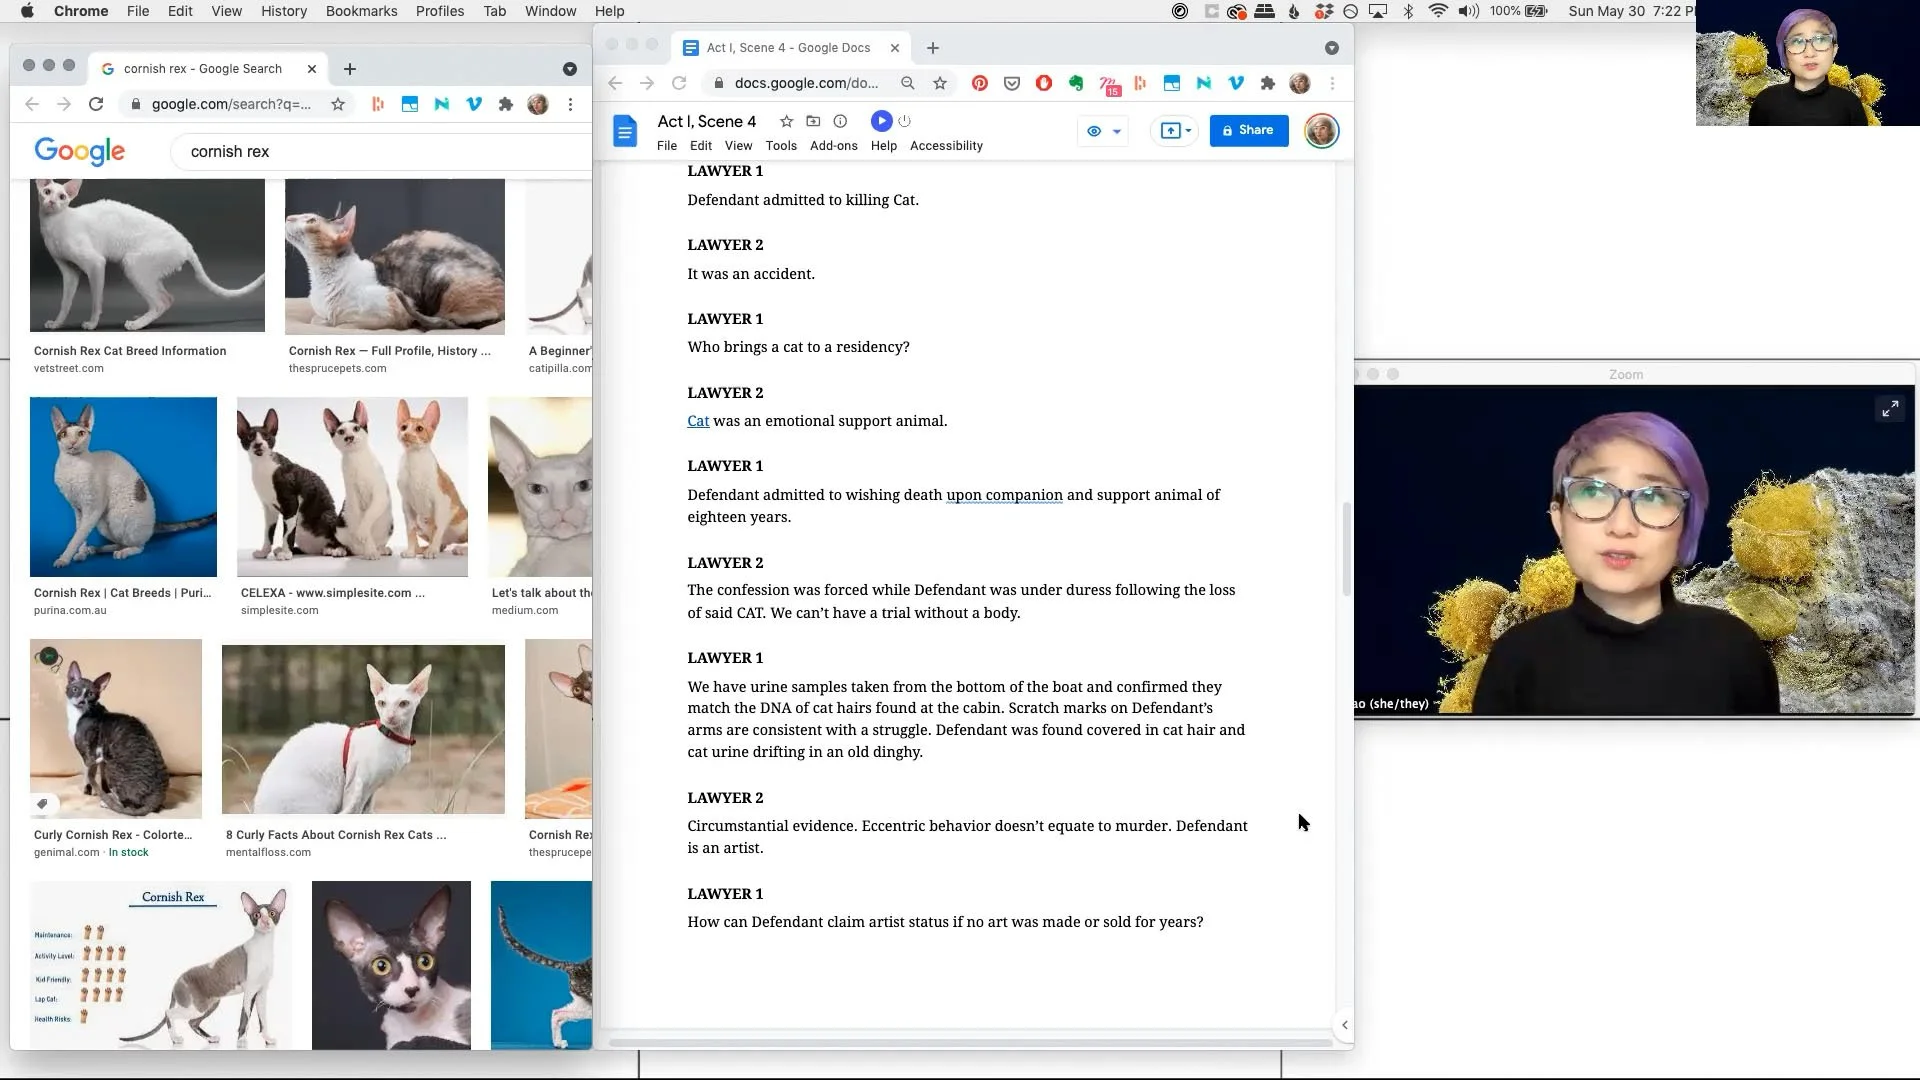Bookmark the Google search page with star

point(338,104)
